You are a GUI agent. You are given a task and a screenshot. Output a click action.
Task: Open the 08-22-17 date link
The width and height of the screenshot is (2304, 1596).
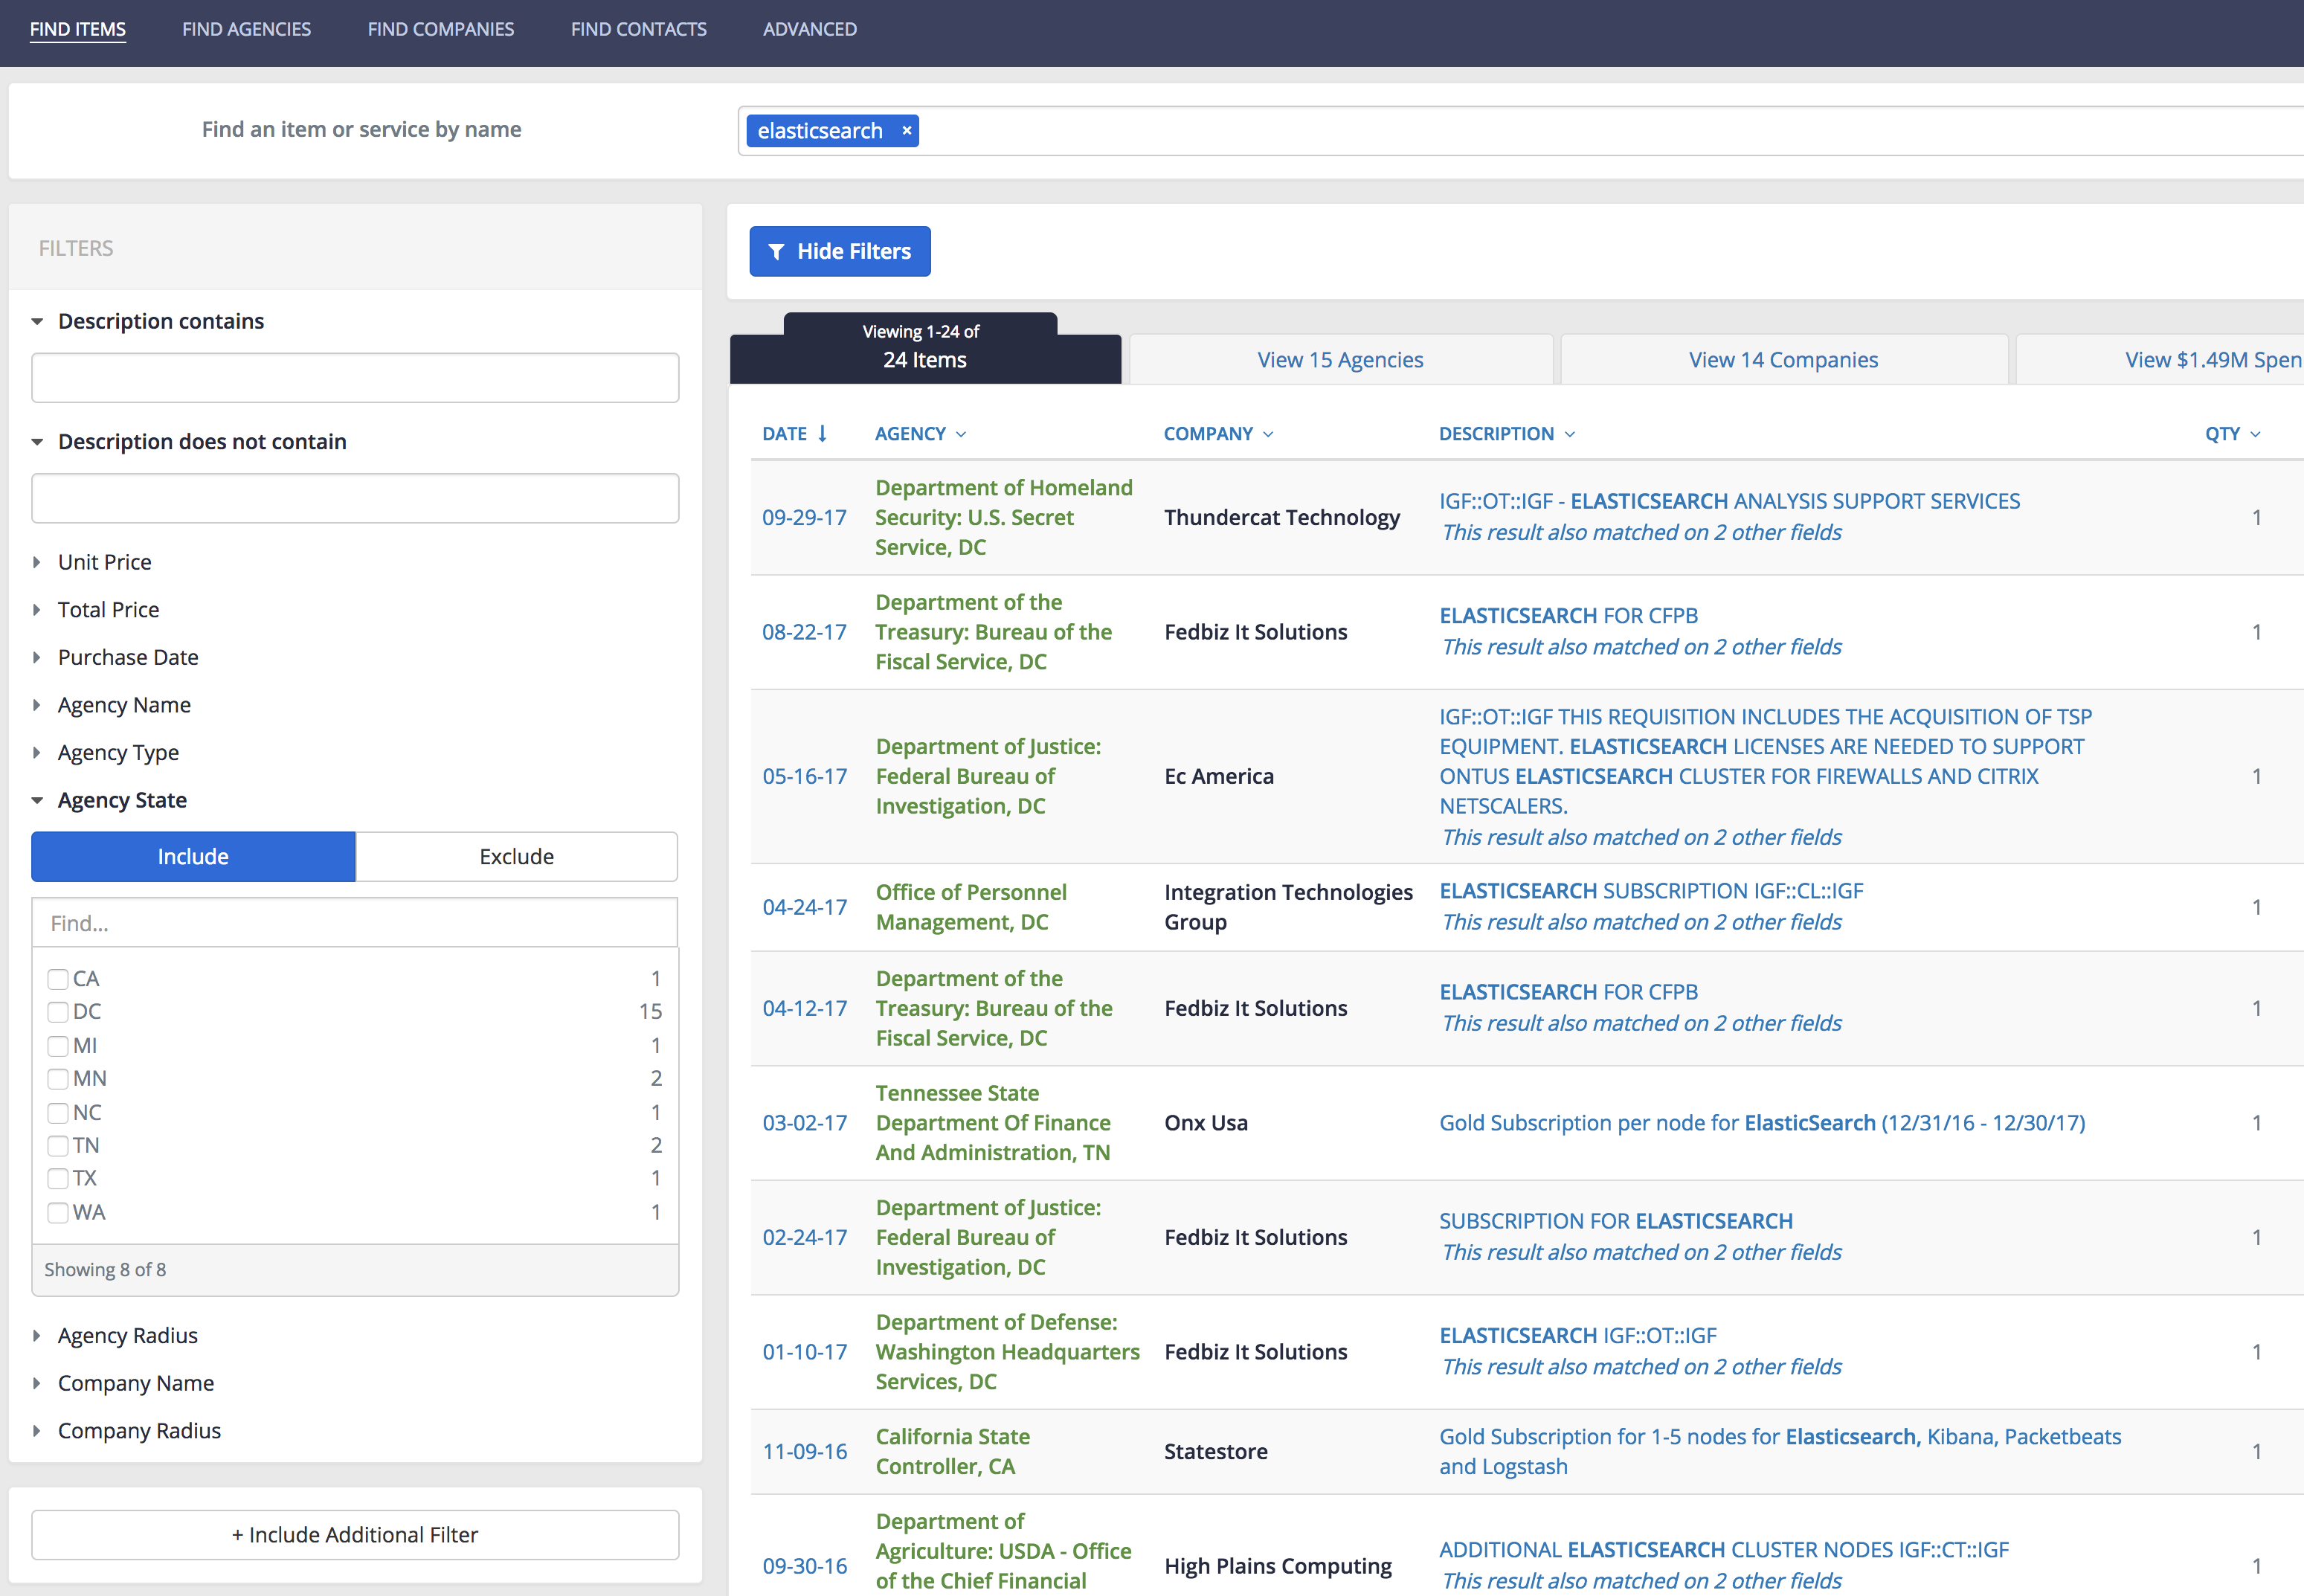point(804,632)
